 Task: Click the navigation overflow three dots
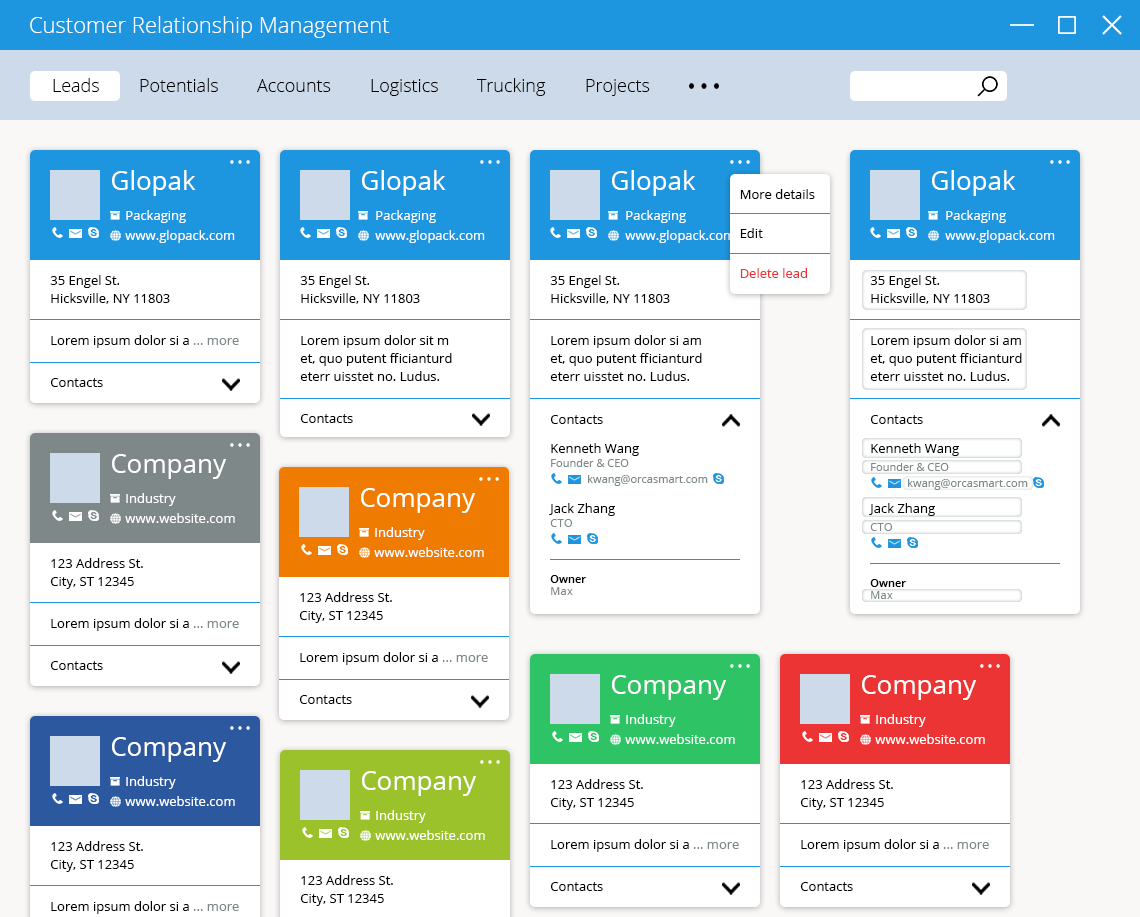(704, 86)
